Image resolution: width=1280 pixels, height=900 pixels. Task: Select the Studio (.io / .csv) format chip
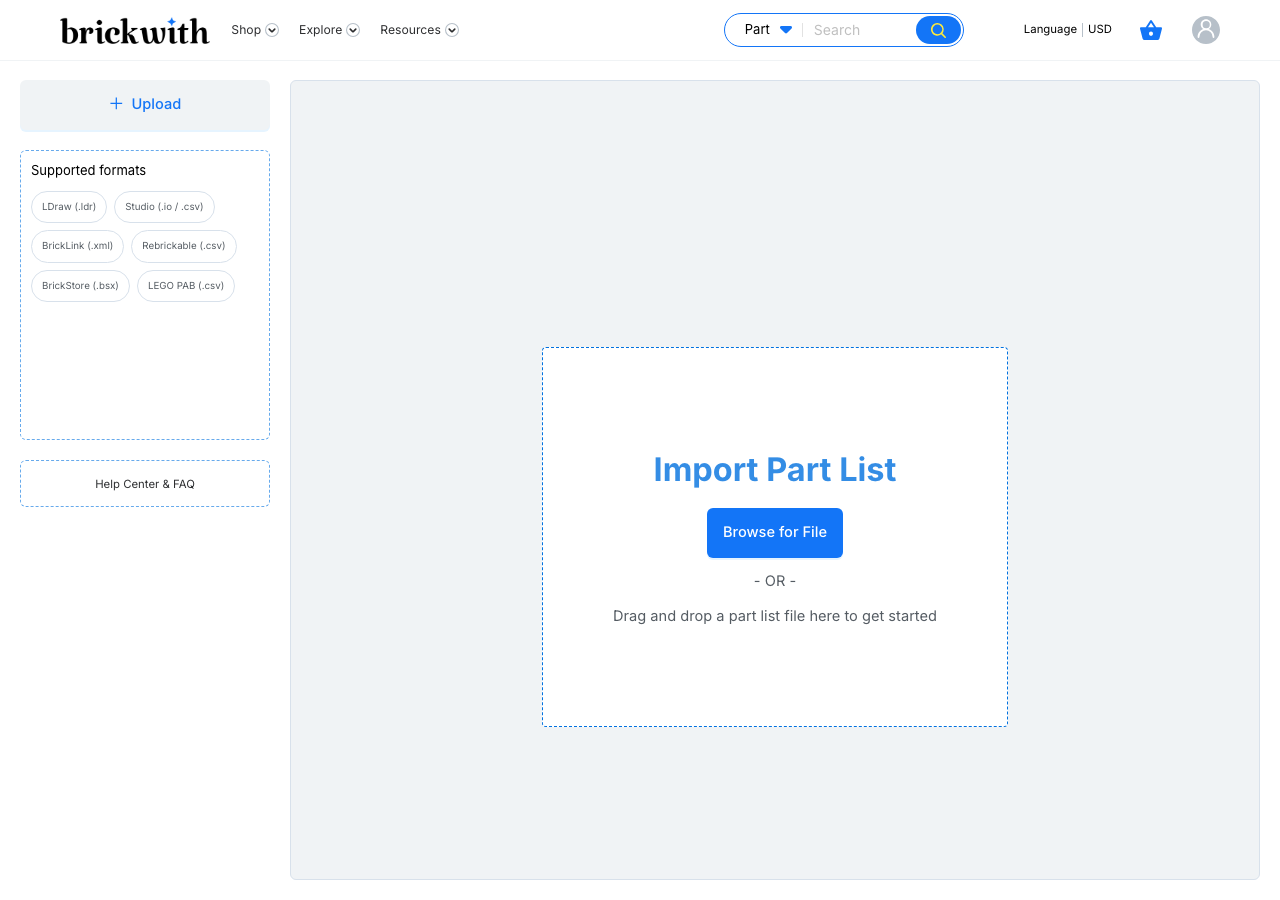[164, 207]
